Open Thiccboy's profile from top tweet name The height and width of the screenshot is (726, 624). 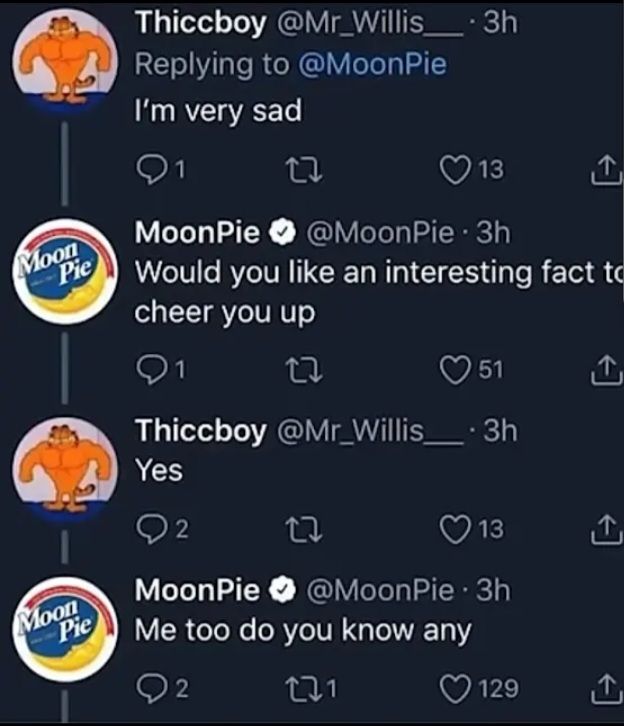pyautogui.click(x=200, y=22)
